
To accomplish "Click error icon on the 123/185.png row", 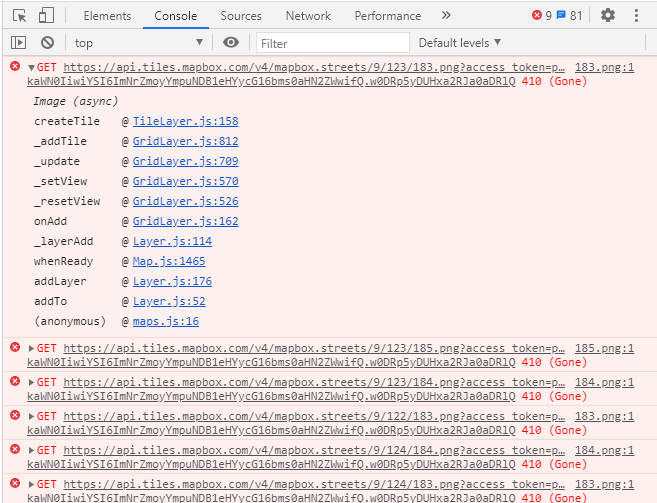I will click(15, 347).
